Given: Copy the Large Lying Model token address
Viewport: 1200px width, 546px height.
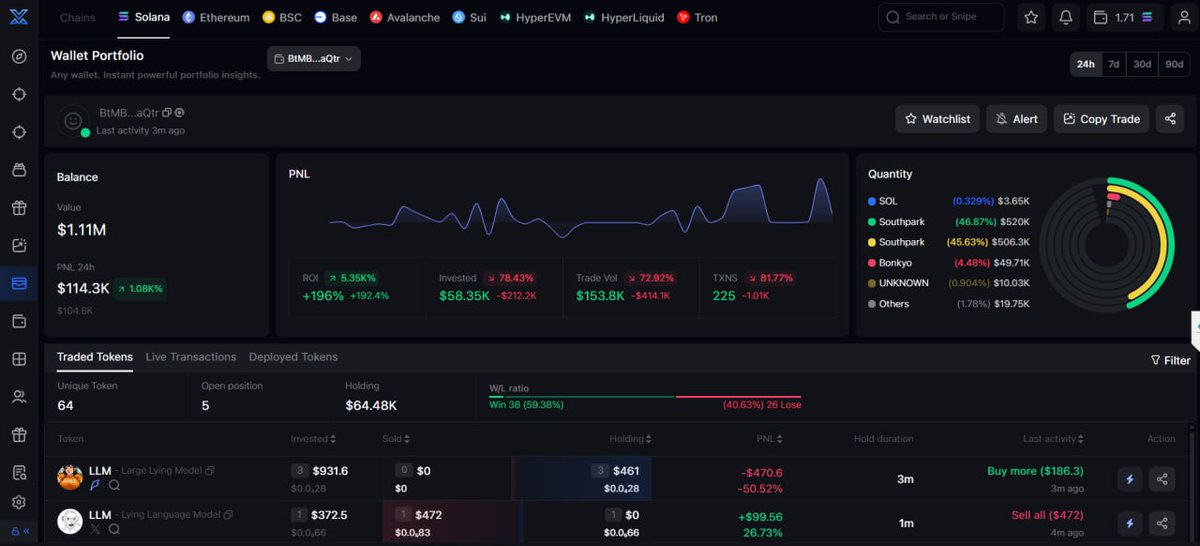Looking at the screenshot, I should pyautogui.click(x=210, y=471).
